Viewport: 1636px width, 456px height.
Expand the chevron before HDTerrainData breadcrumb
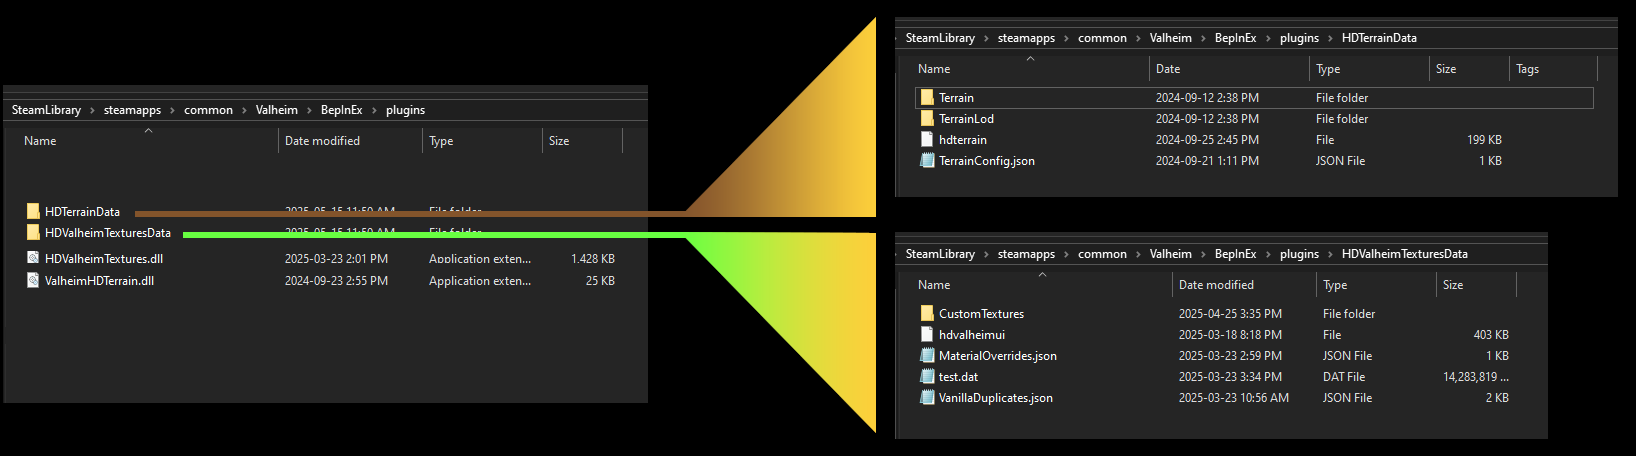[1330, 39]
